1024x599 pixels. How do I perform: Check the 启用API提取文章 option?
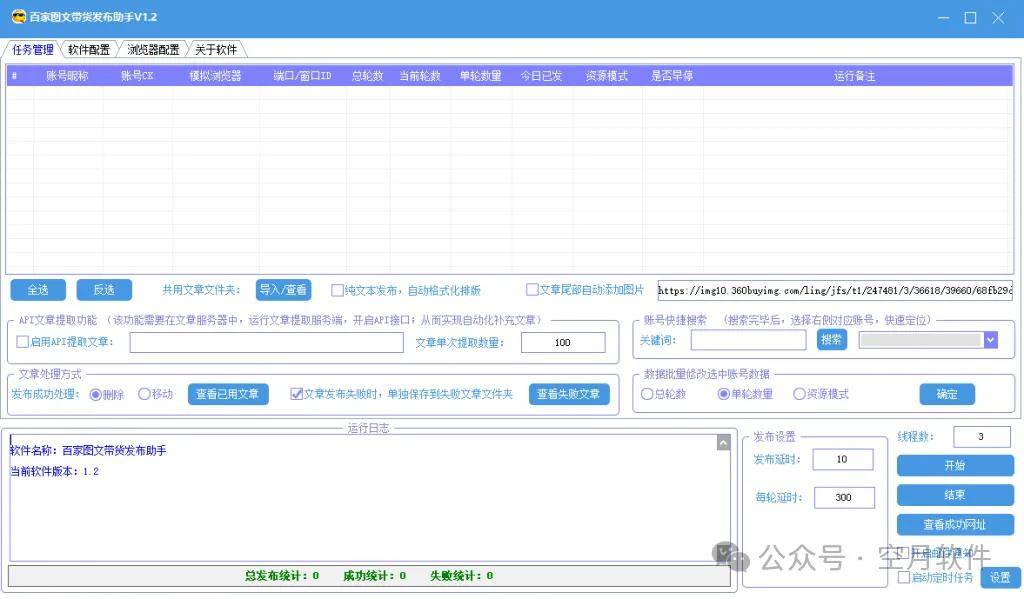(23, 342)
